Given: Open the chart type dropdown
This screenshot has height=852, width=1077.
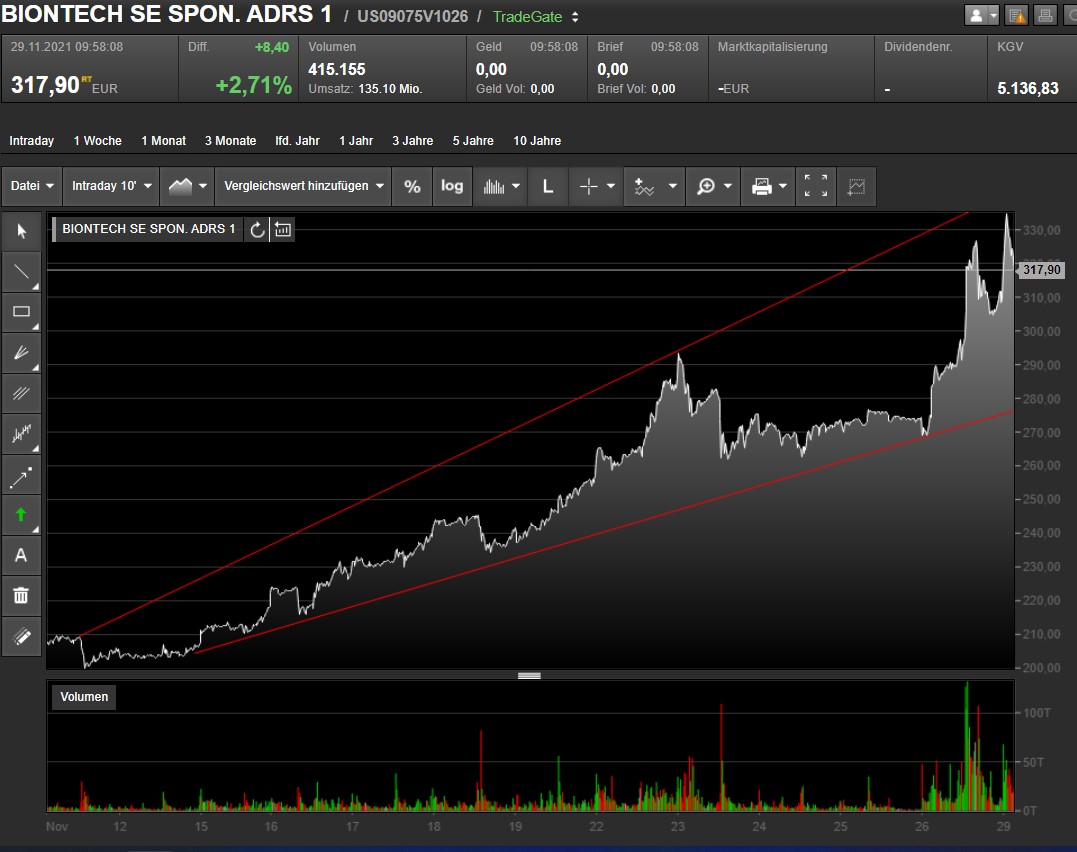Looking at the screenshot, I should (188, 186).
